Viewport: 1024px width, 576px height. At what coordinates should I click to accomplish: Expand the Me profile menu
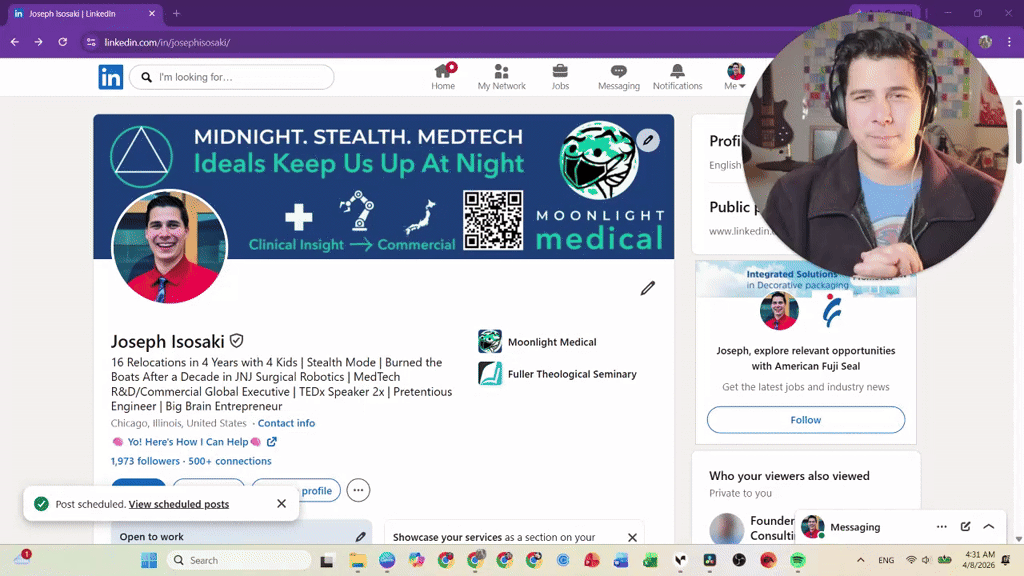point(735,77)
